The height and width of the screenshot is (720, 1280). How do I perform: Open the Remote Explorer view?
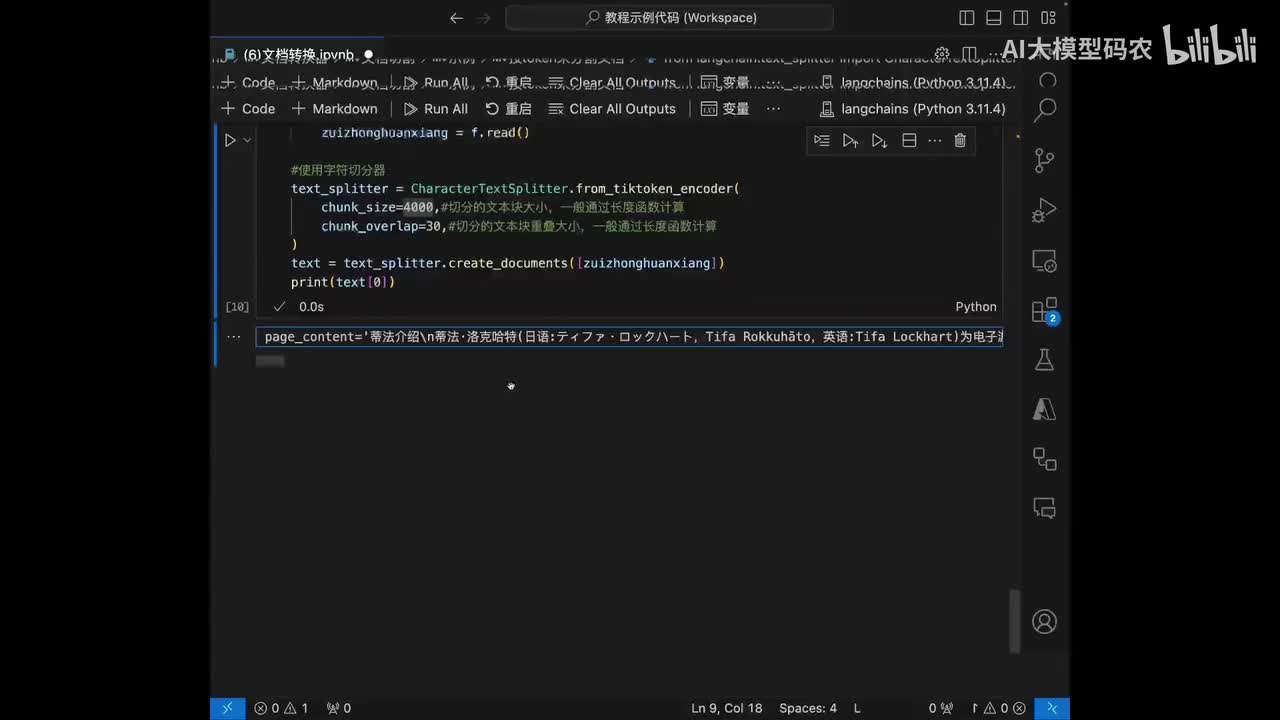point(1045,260)
